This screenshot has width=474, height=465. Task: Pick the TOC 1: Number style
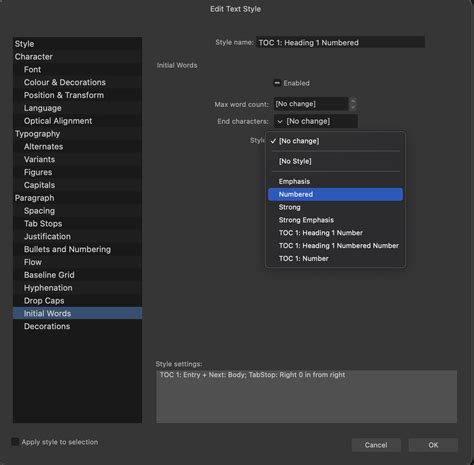tap(335, 258)
